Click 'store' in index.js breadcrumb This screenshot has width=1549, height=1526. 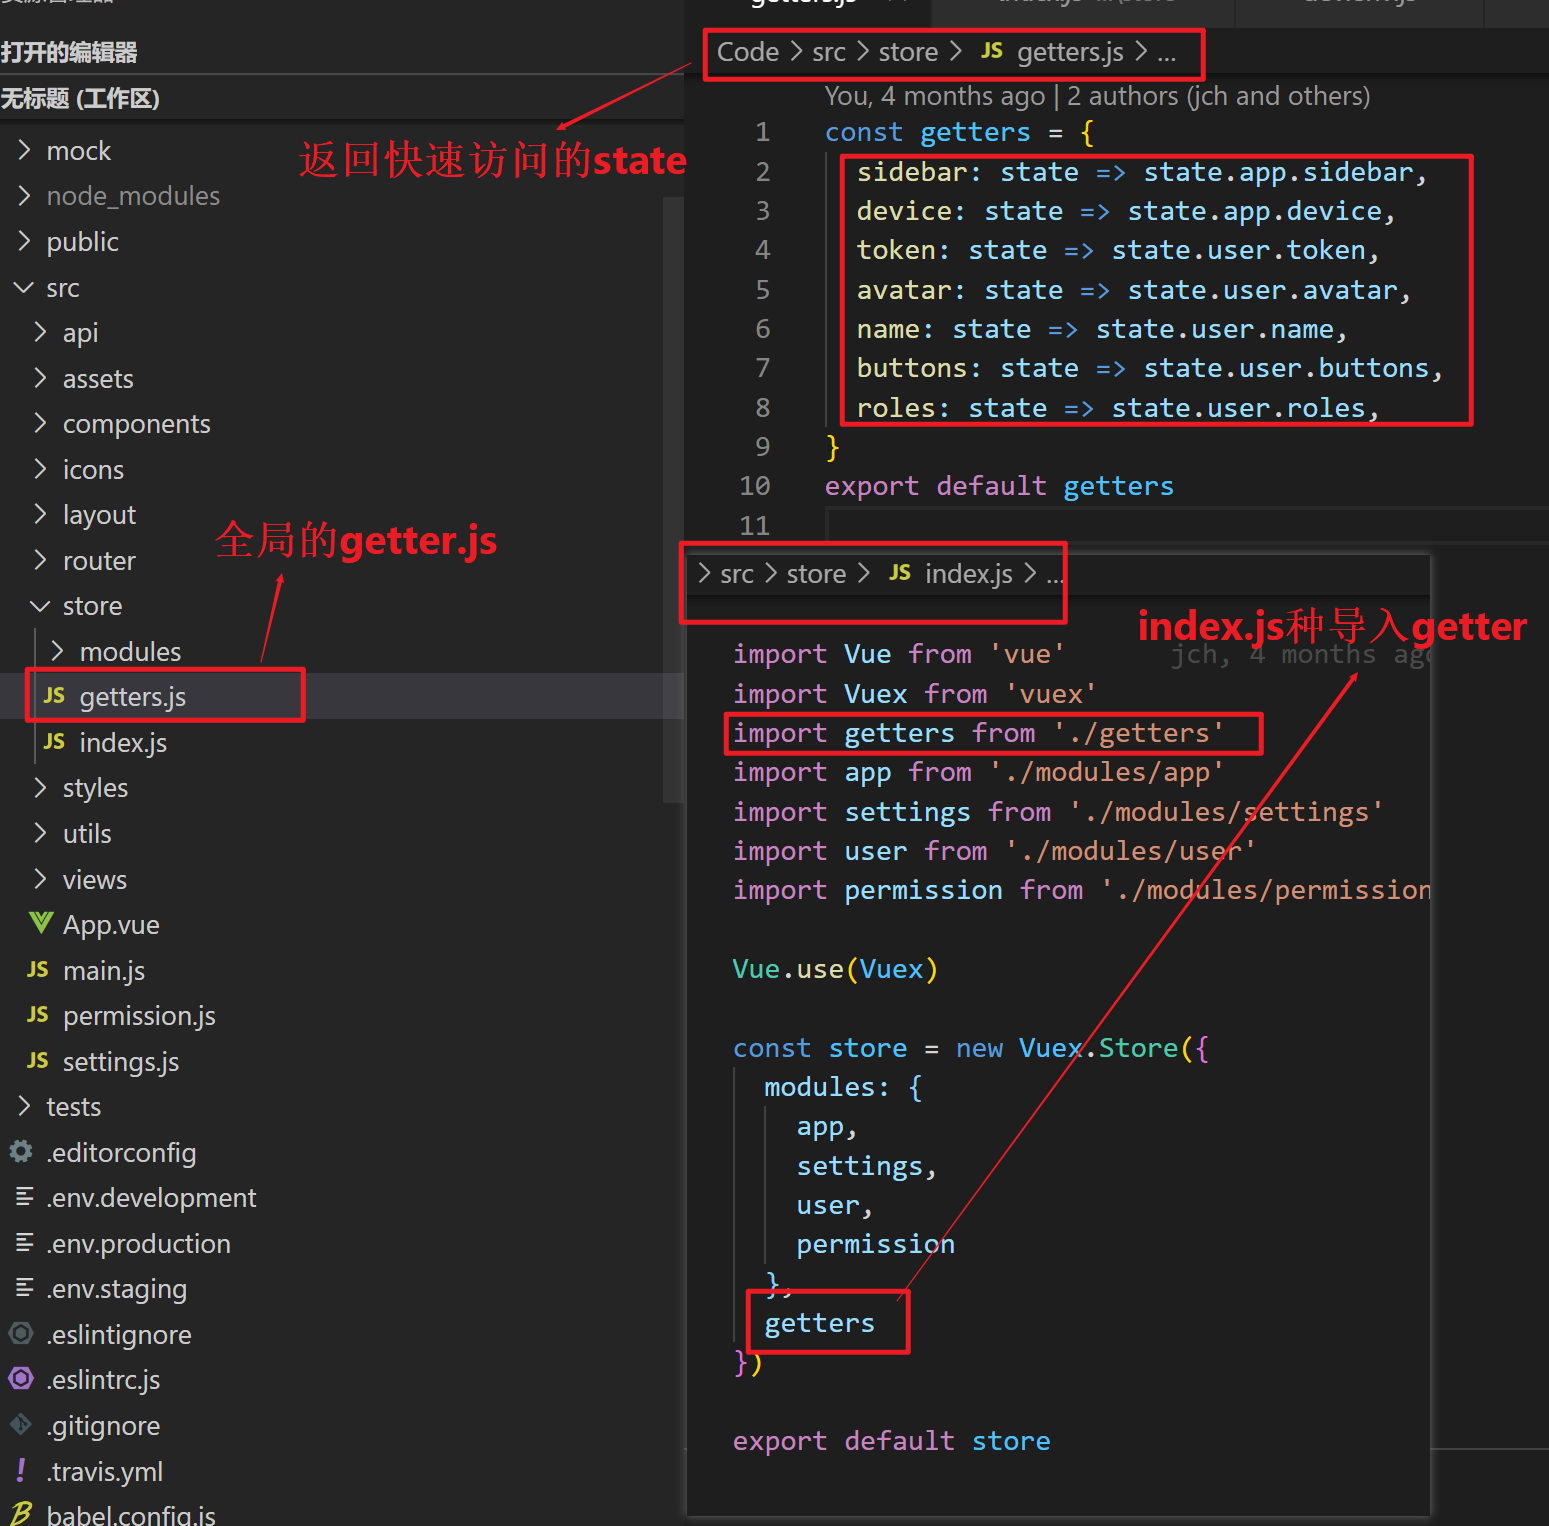pyautogui.click(x=816, y=574)
